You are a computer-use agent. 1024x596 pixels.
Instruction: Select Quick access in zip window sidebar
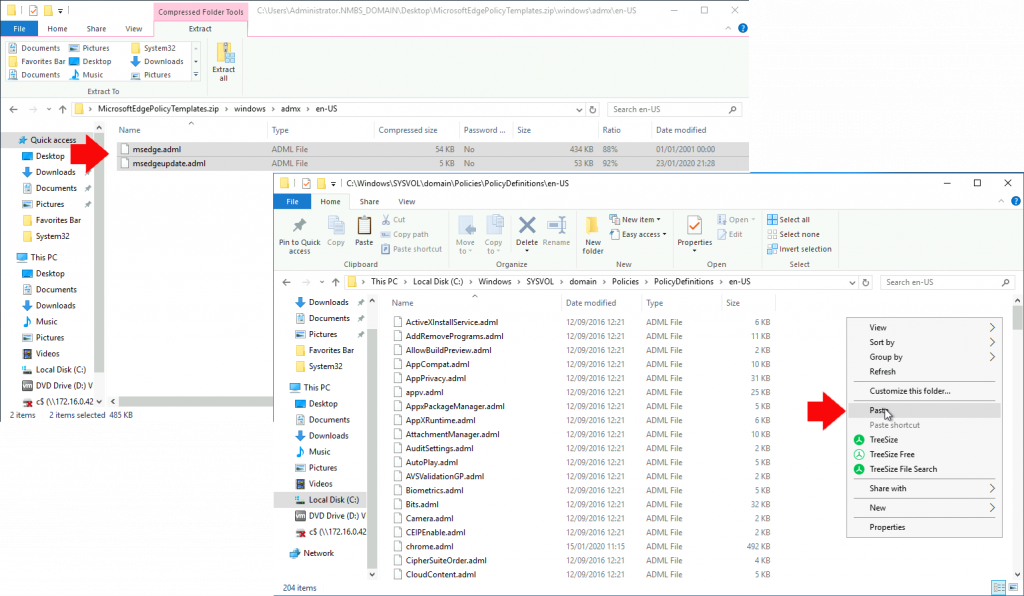52,140
